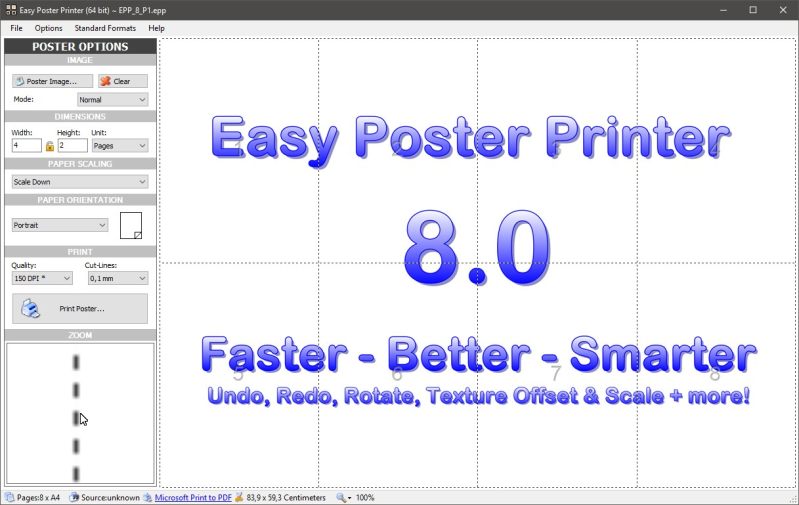Viewport: 799px width, 505px height.
Task: Open the Help menu
Action: point(156,28)
